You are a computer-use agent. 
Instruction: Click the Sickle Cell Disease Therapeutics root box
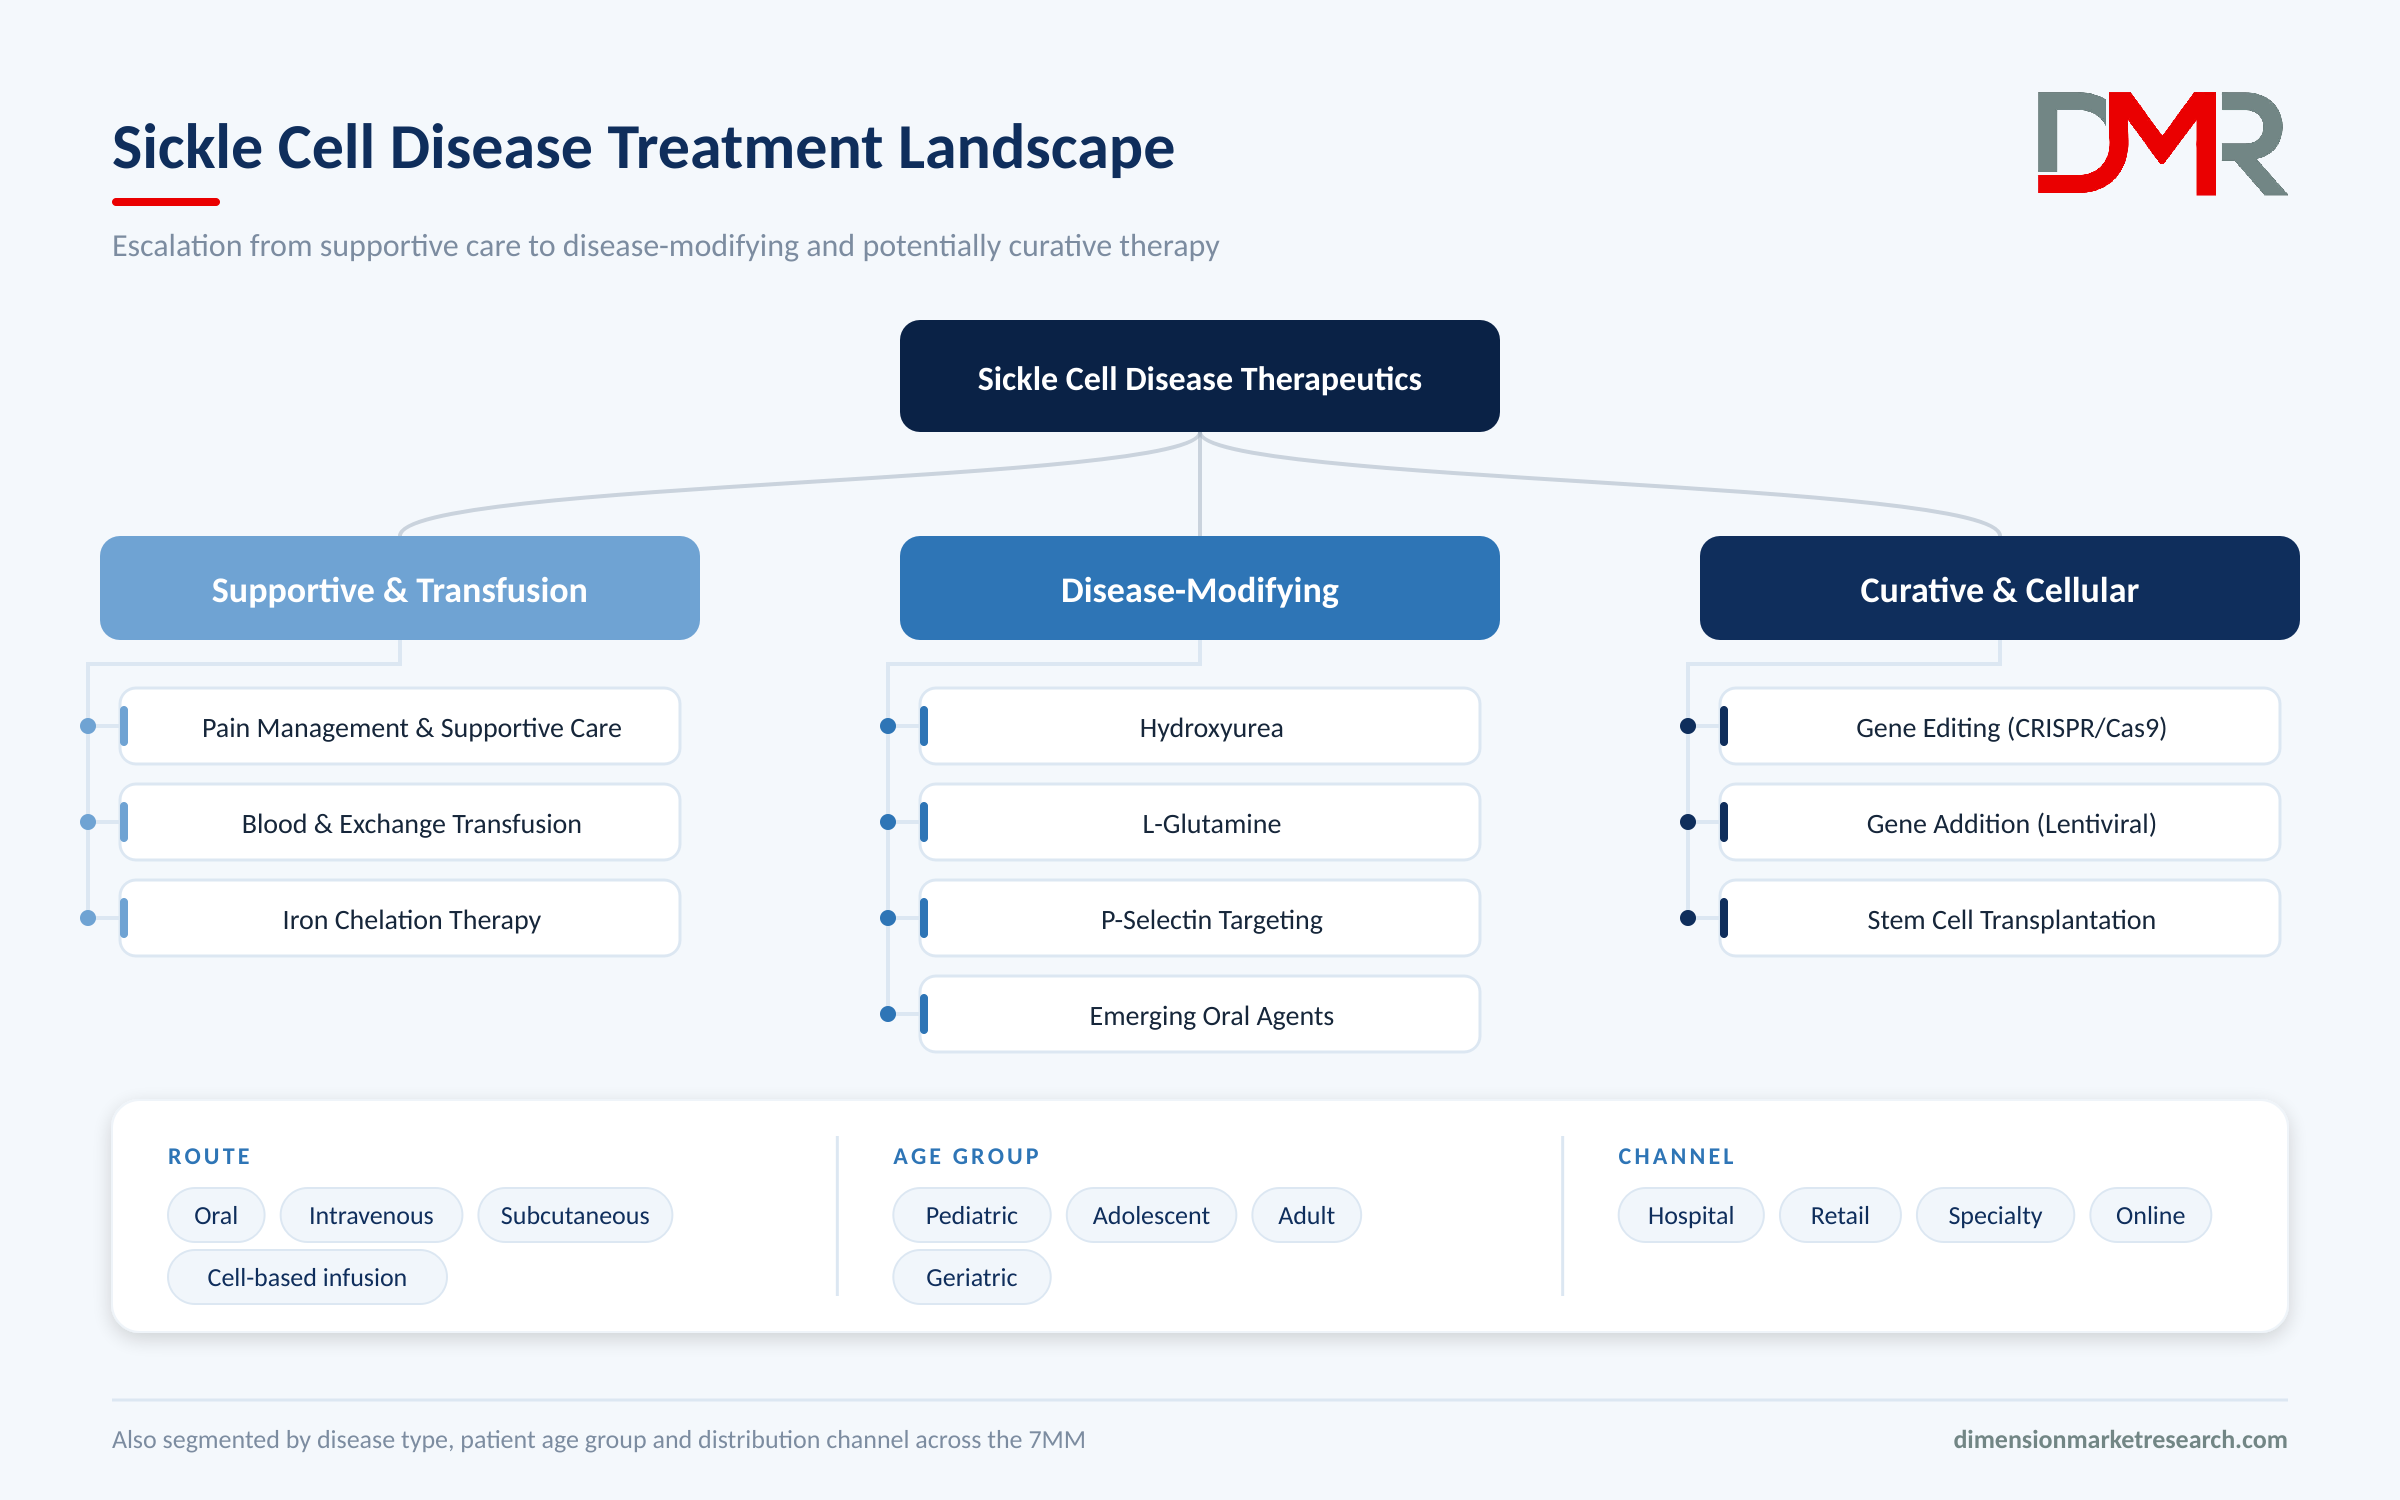point(1199,376)
